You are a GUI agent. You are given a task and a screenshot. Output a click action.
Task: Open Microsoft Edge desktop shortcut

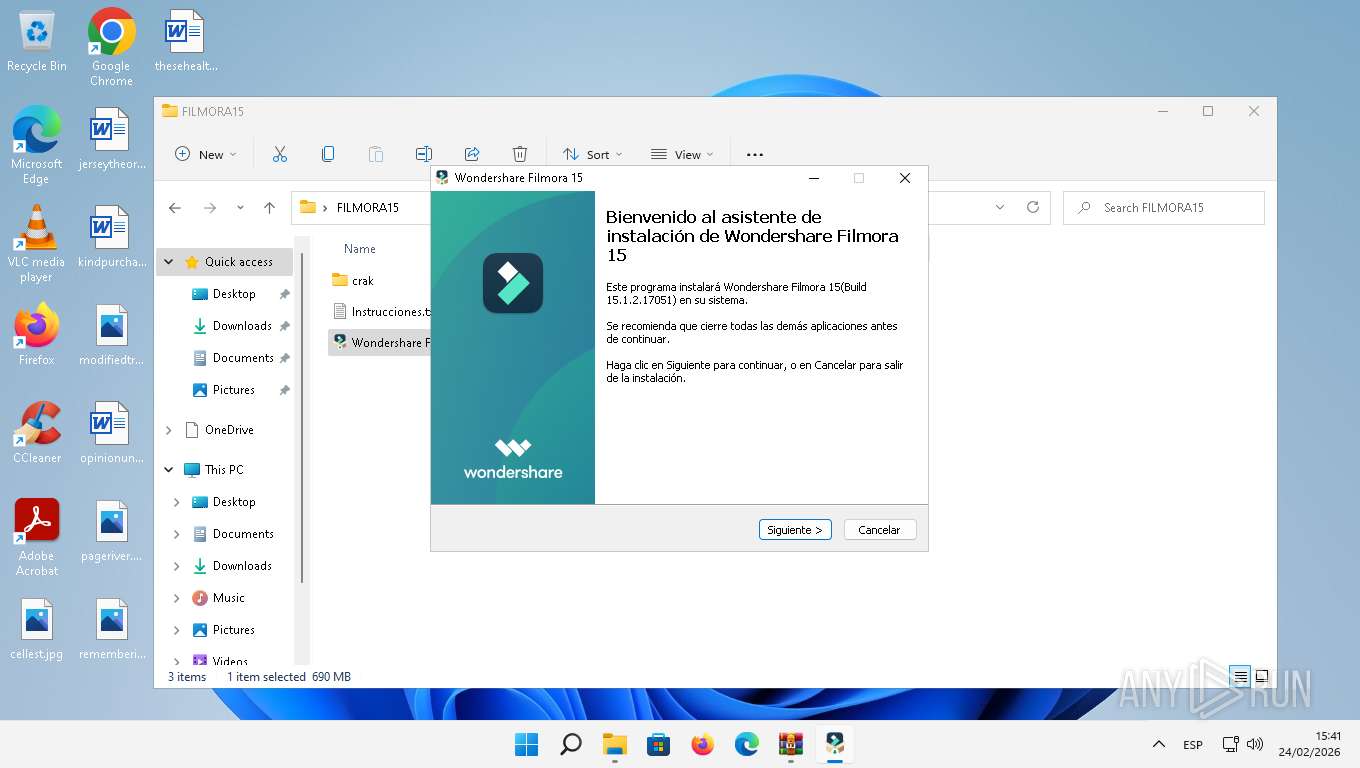tap(37, 146)
